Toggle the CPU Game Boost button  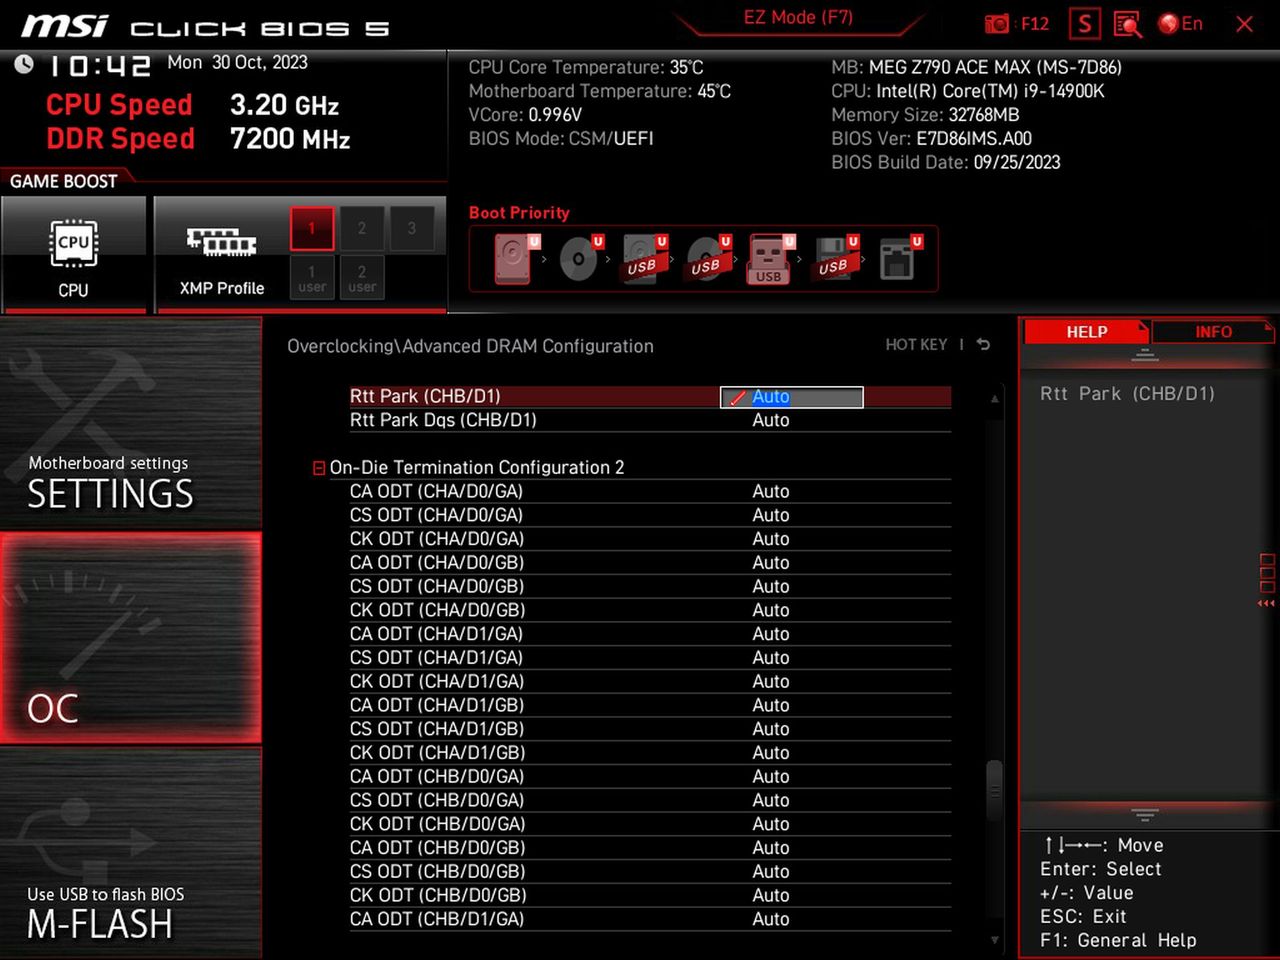click(x=74, y=255)
